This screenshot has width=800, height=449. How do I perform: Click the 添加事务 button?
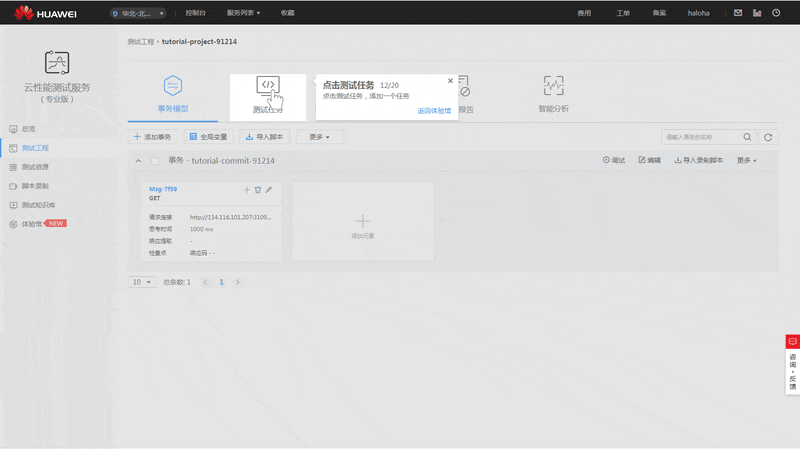point(153,137)
